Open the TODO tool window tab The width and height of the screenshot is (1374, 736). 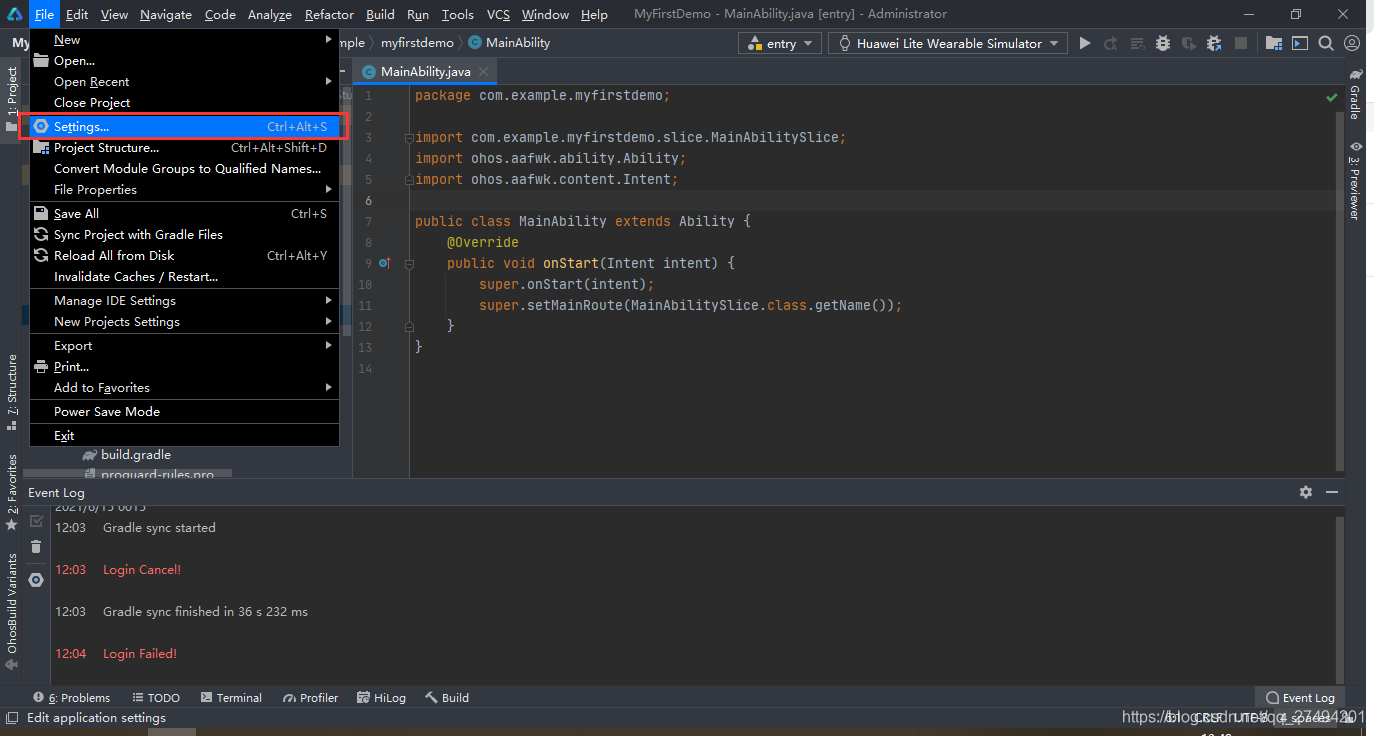155,698
